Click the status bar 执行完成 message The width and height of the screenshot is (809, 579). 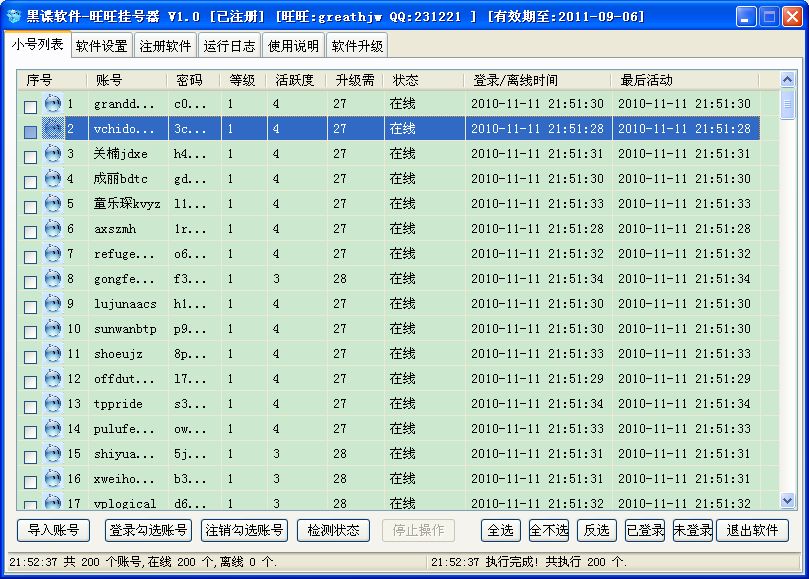529,562
